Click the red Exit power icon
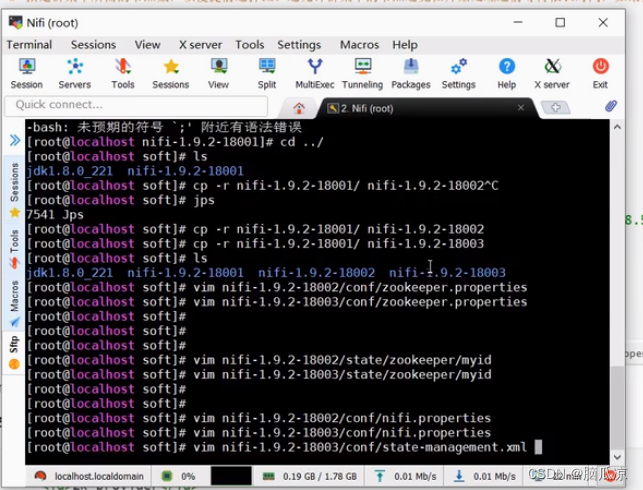Screen dimensions: 643x490 click(600, 73)
